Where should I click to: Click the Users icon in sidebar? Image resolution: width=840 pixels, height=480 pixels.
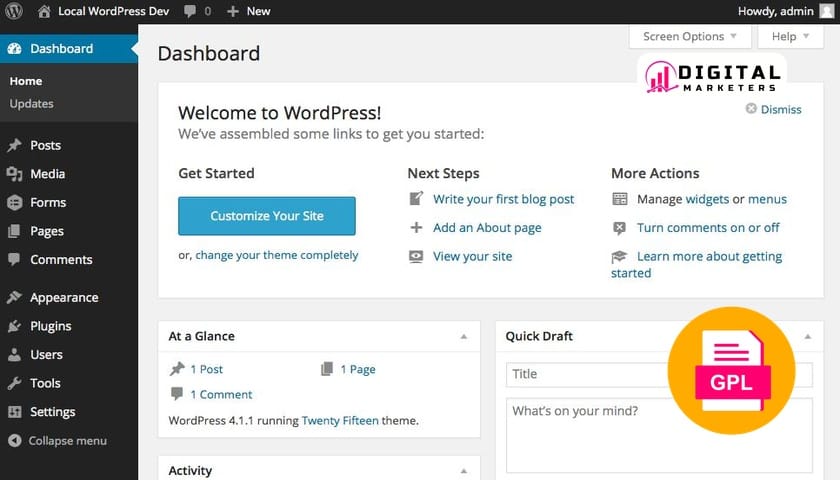click(x=14, y=354)
